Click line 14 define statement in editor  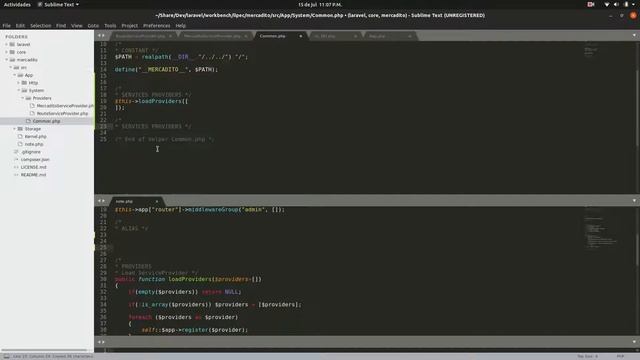click(166, 69)
